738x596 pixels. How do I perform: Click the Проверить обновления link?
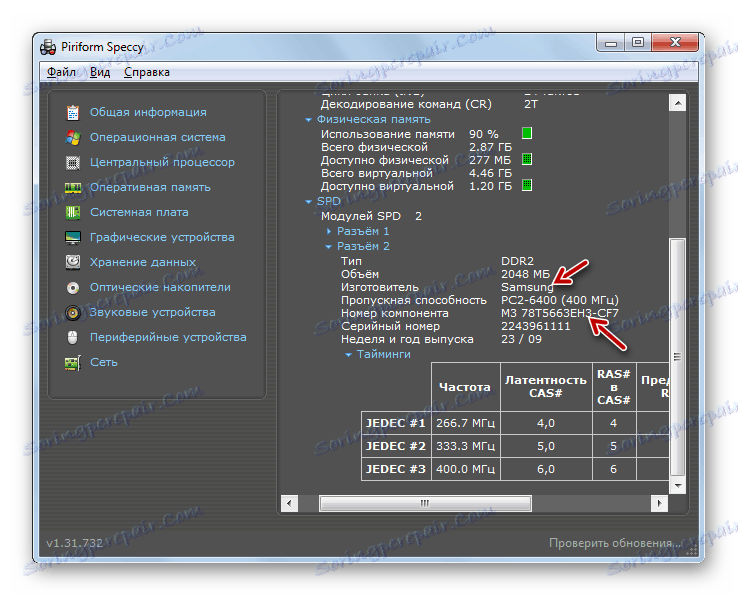(615, 543)
